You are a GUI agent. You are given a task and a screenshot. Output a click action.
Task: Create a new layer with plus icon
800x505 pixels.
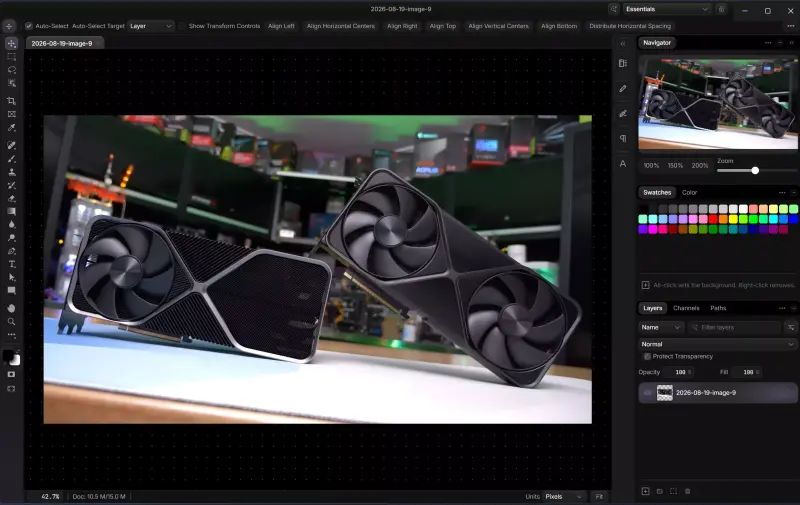(x=645, y=491)
